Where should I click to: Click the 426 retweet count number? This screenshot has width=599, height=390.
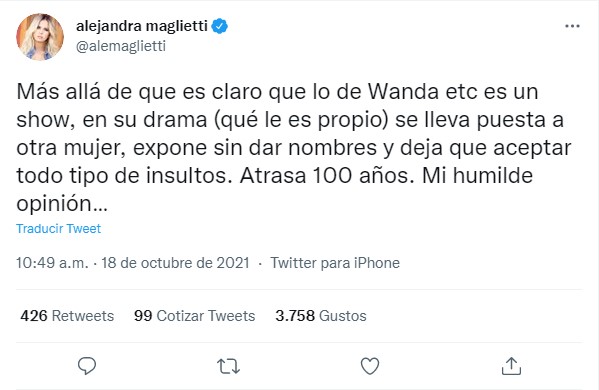[34, 316]
